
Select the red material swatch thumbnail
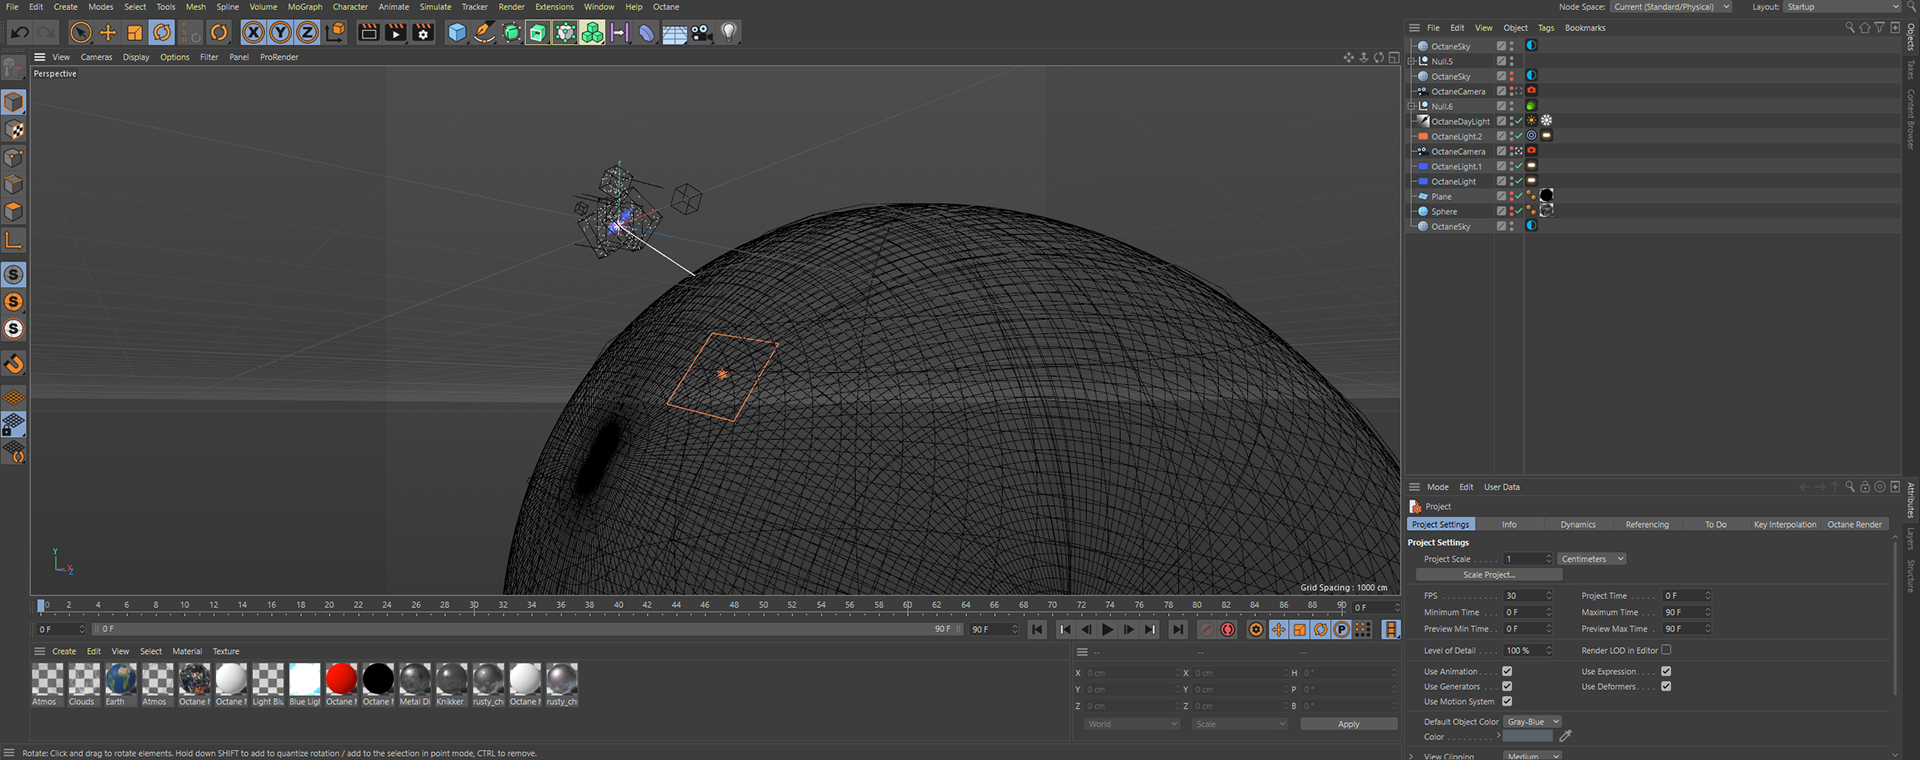341,679
